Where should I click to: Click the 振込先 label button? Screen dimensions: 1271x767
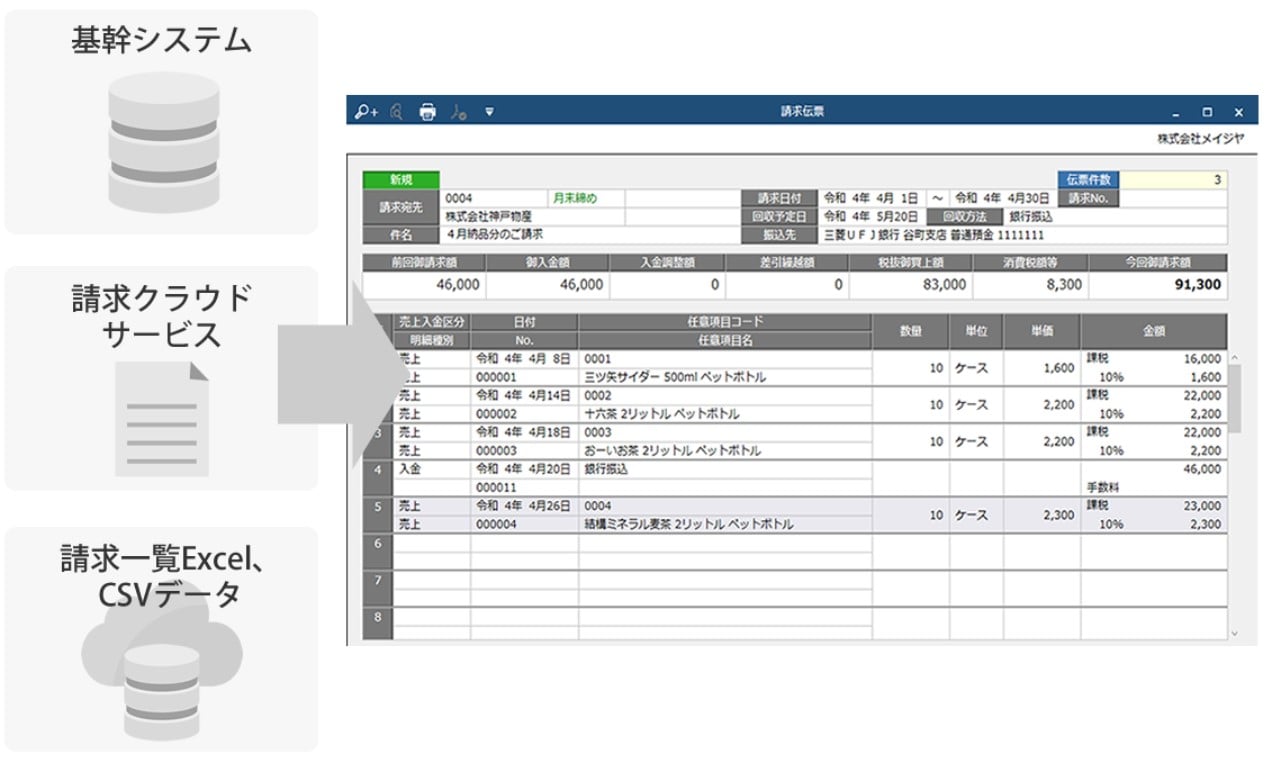tap(779, 235)
